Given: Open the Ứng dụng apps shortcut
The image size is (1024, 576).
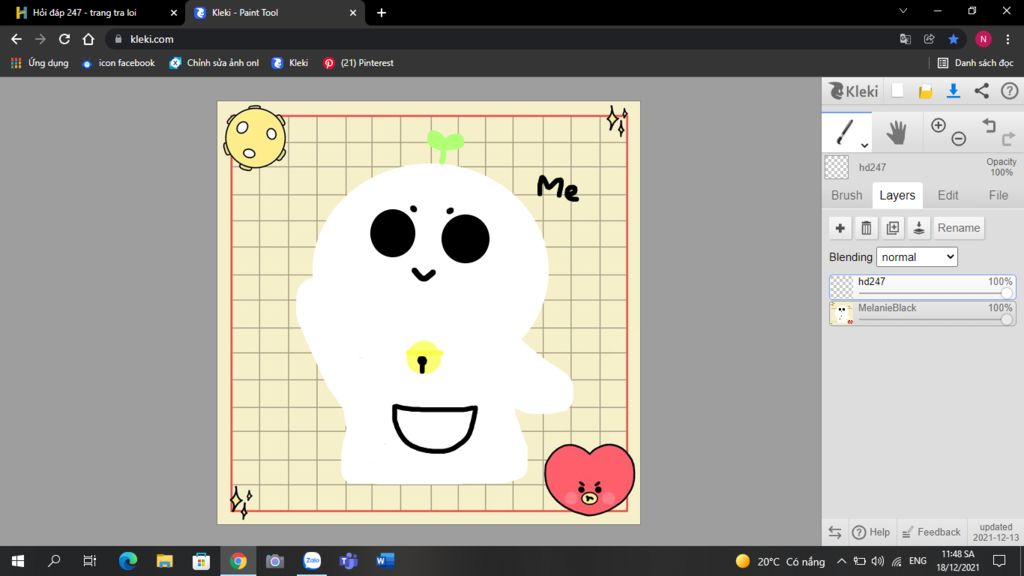Looking at the screenshot, I should [x=40, y=63].
